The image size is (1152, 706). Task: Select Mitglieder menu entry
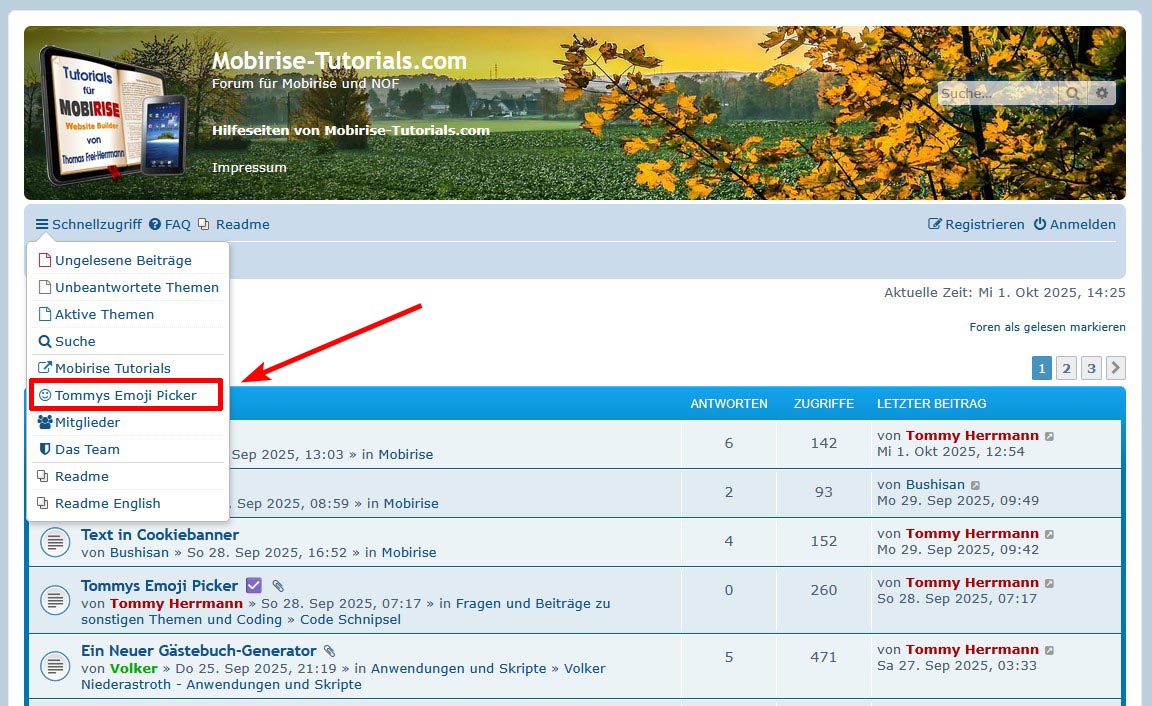[127, 422]
